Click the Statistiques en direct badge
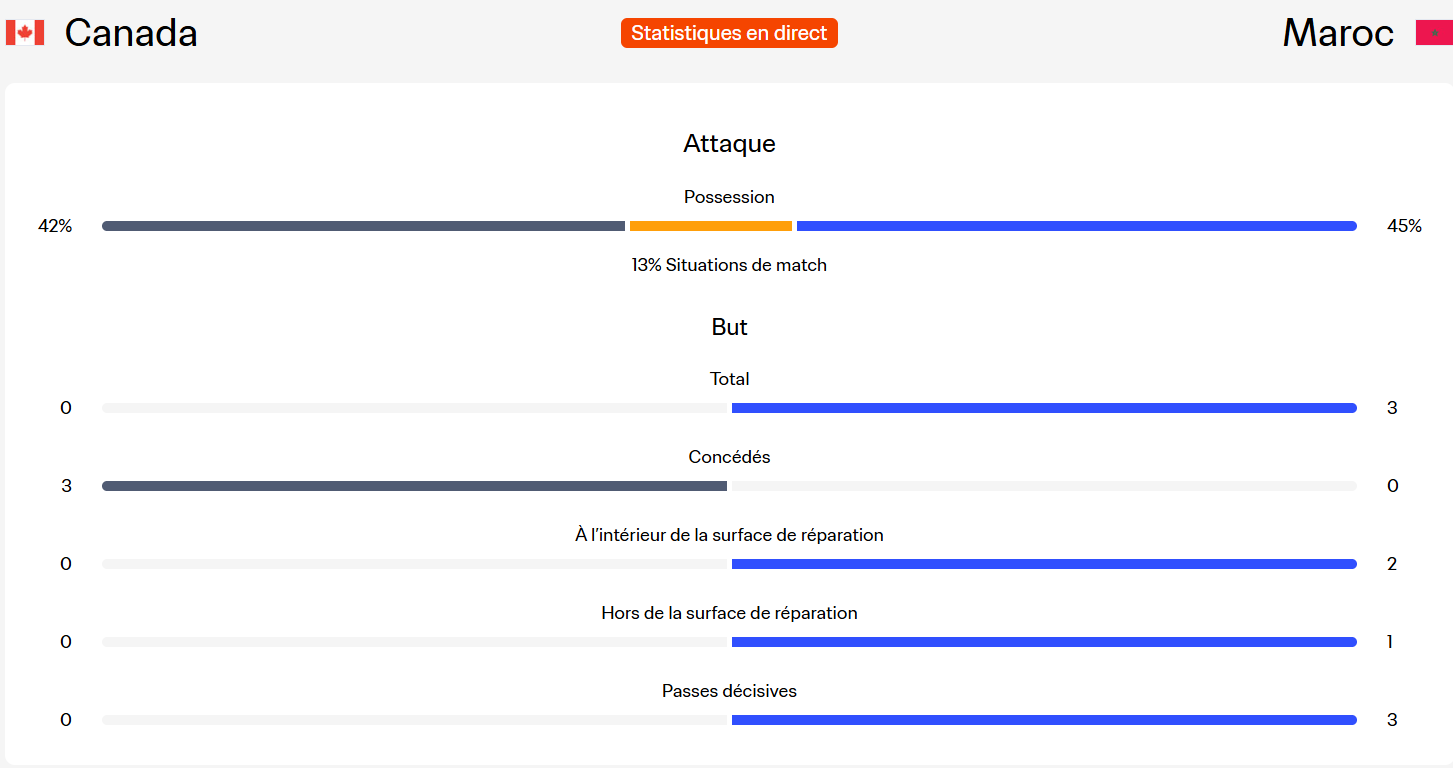The height and width of the screenshot is (768, 1453). [x=729, y=33]
